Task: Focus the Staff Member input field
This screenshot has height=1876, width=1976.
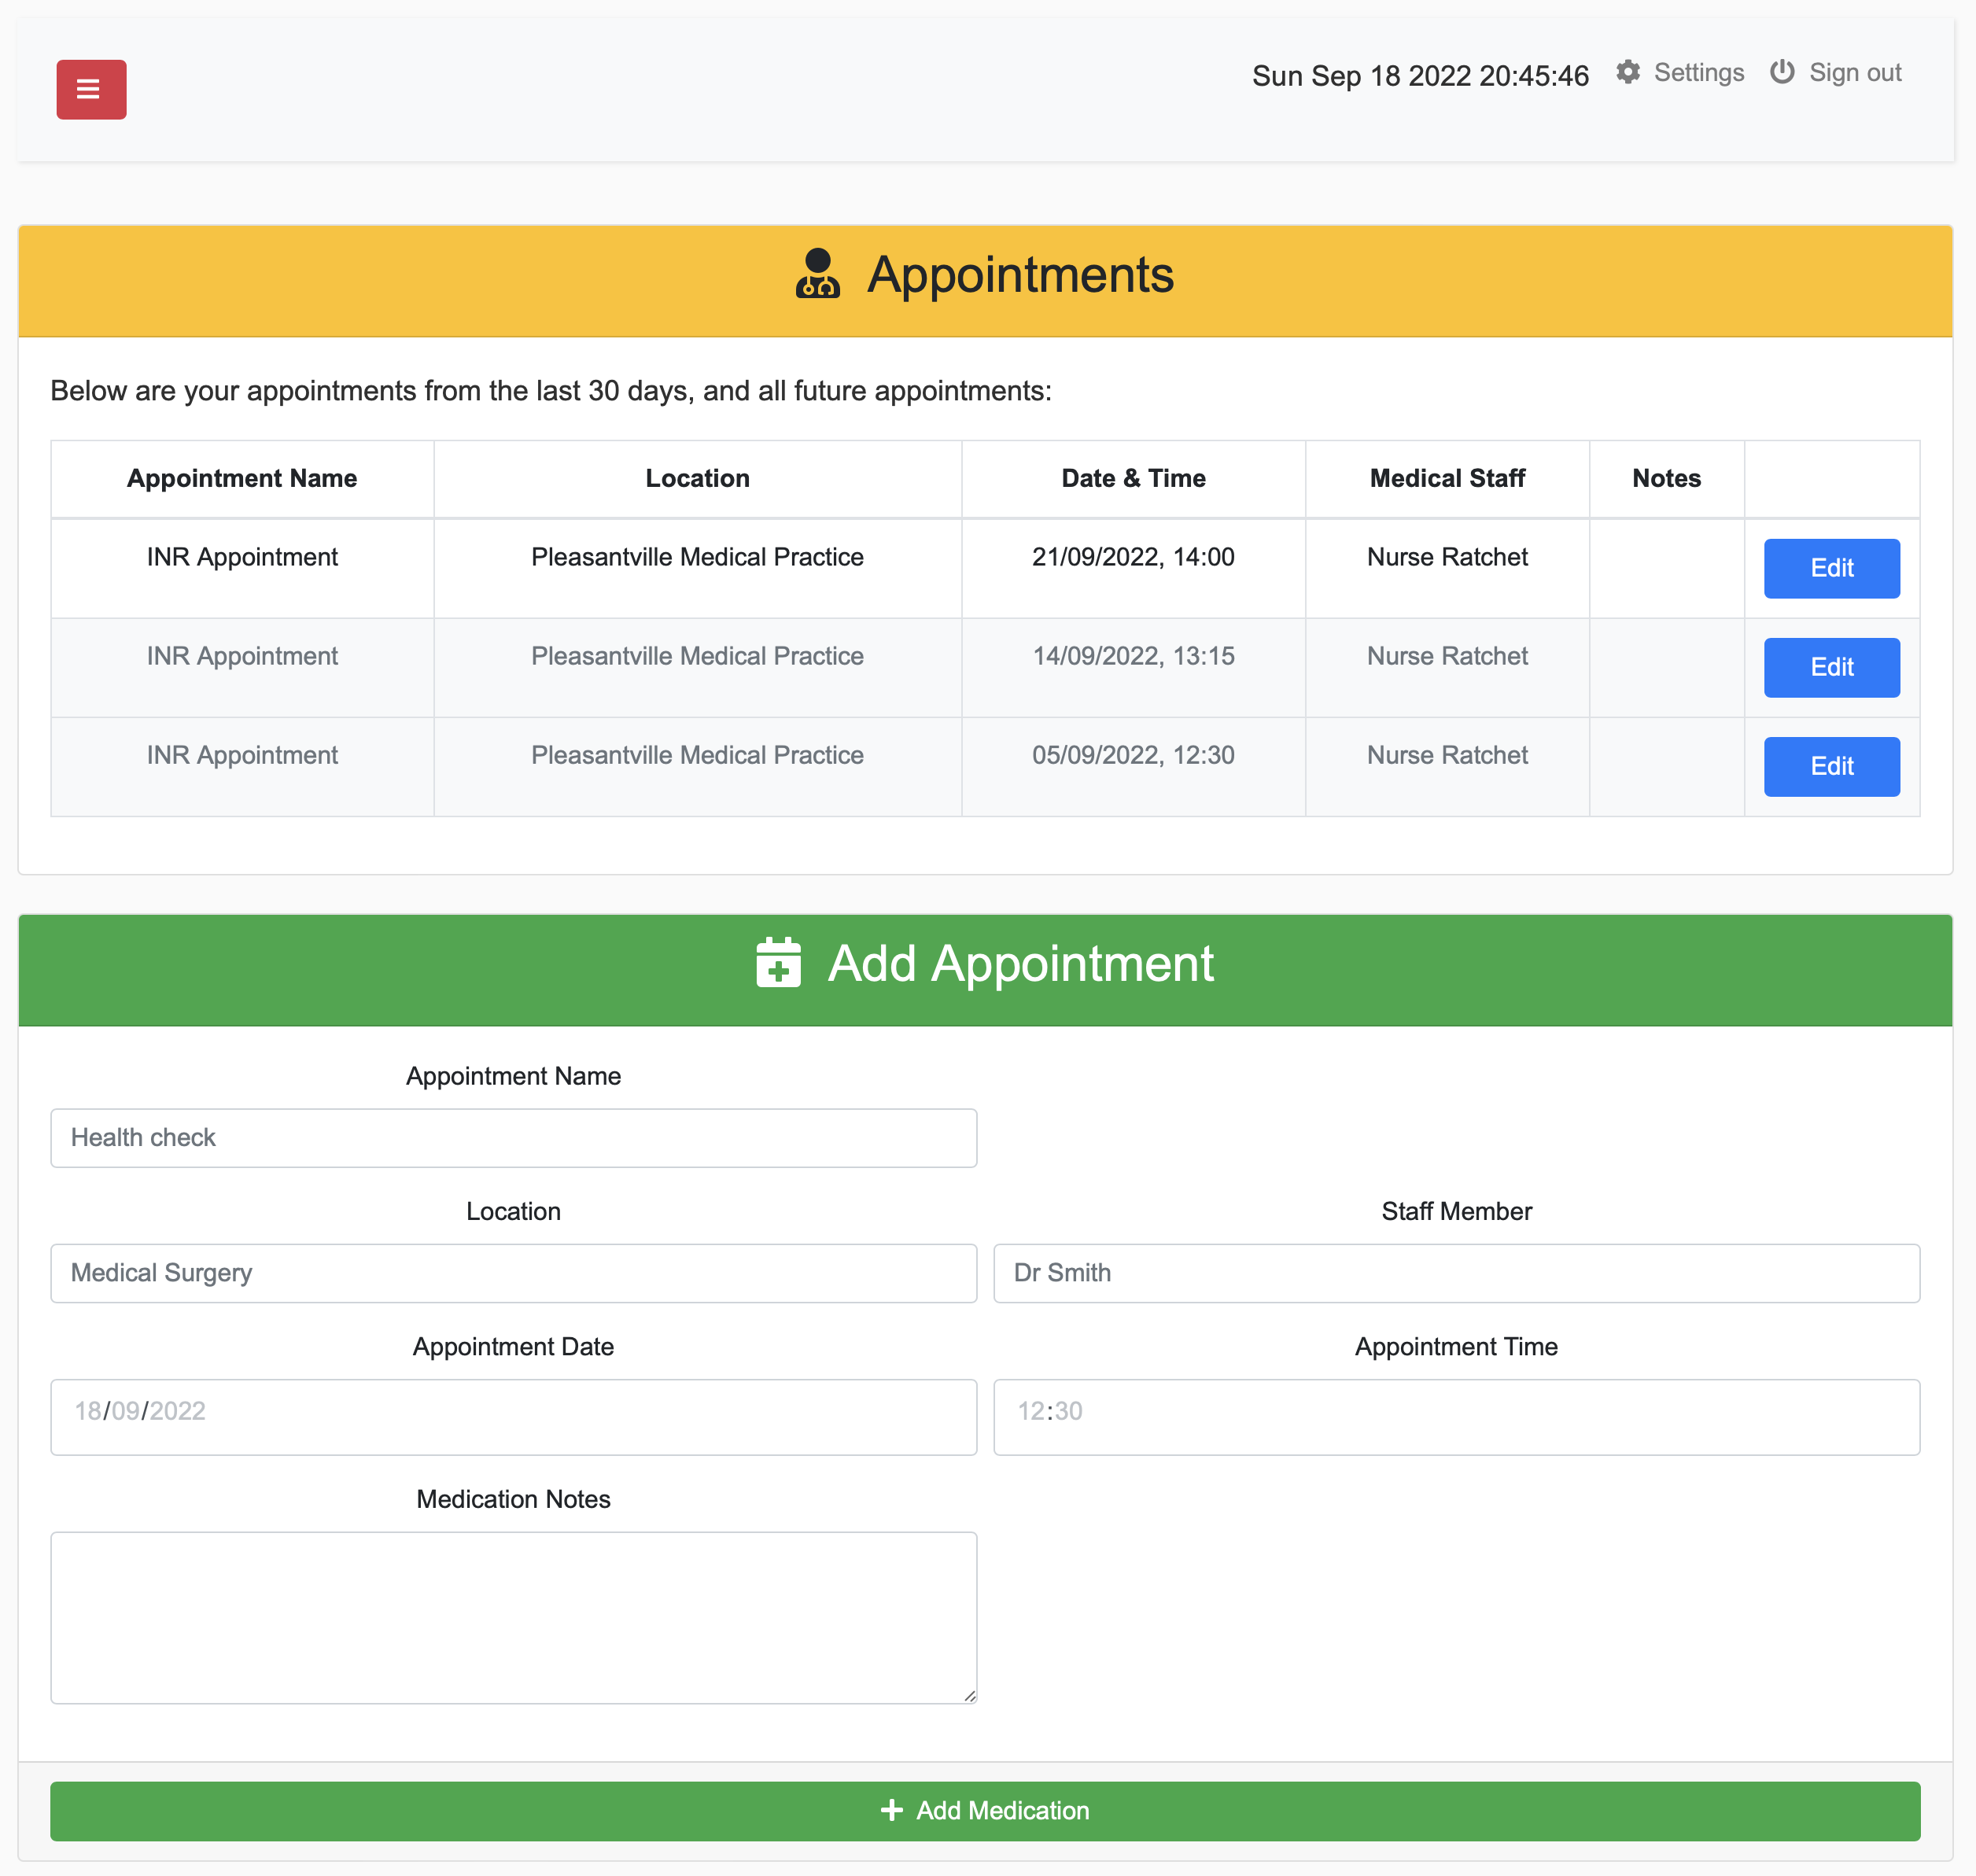Action: (x=1456, y=1273)
